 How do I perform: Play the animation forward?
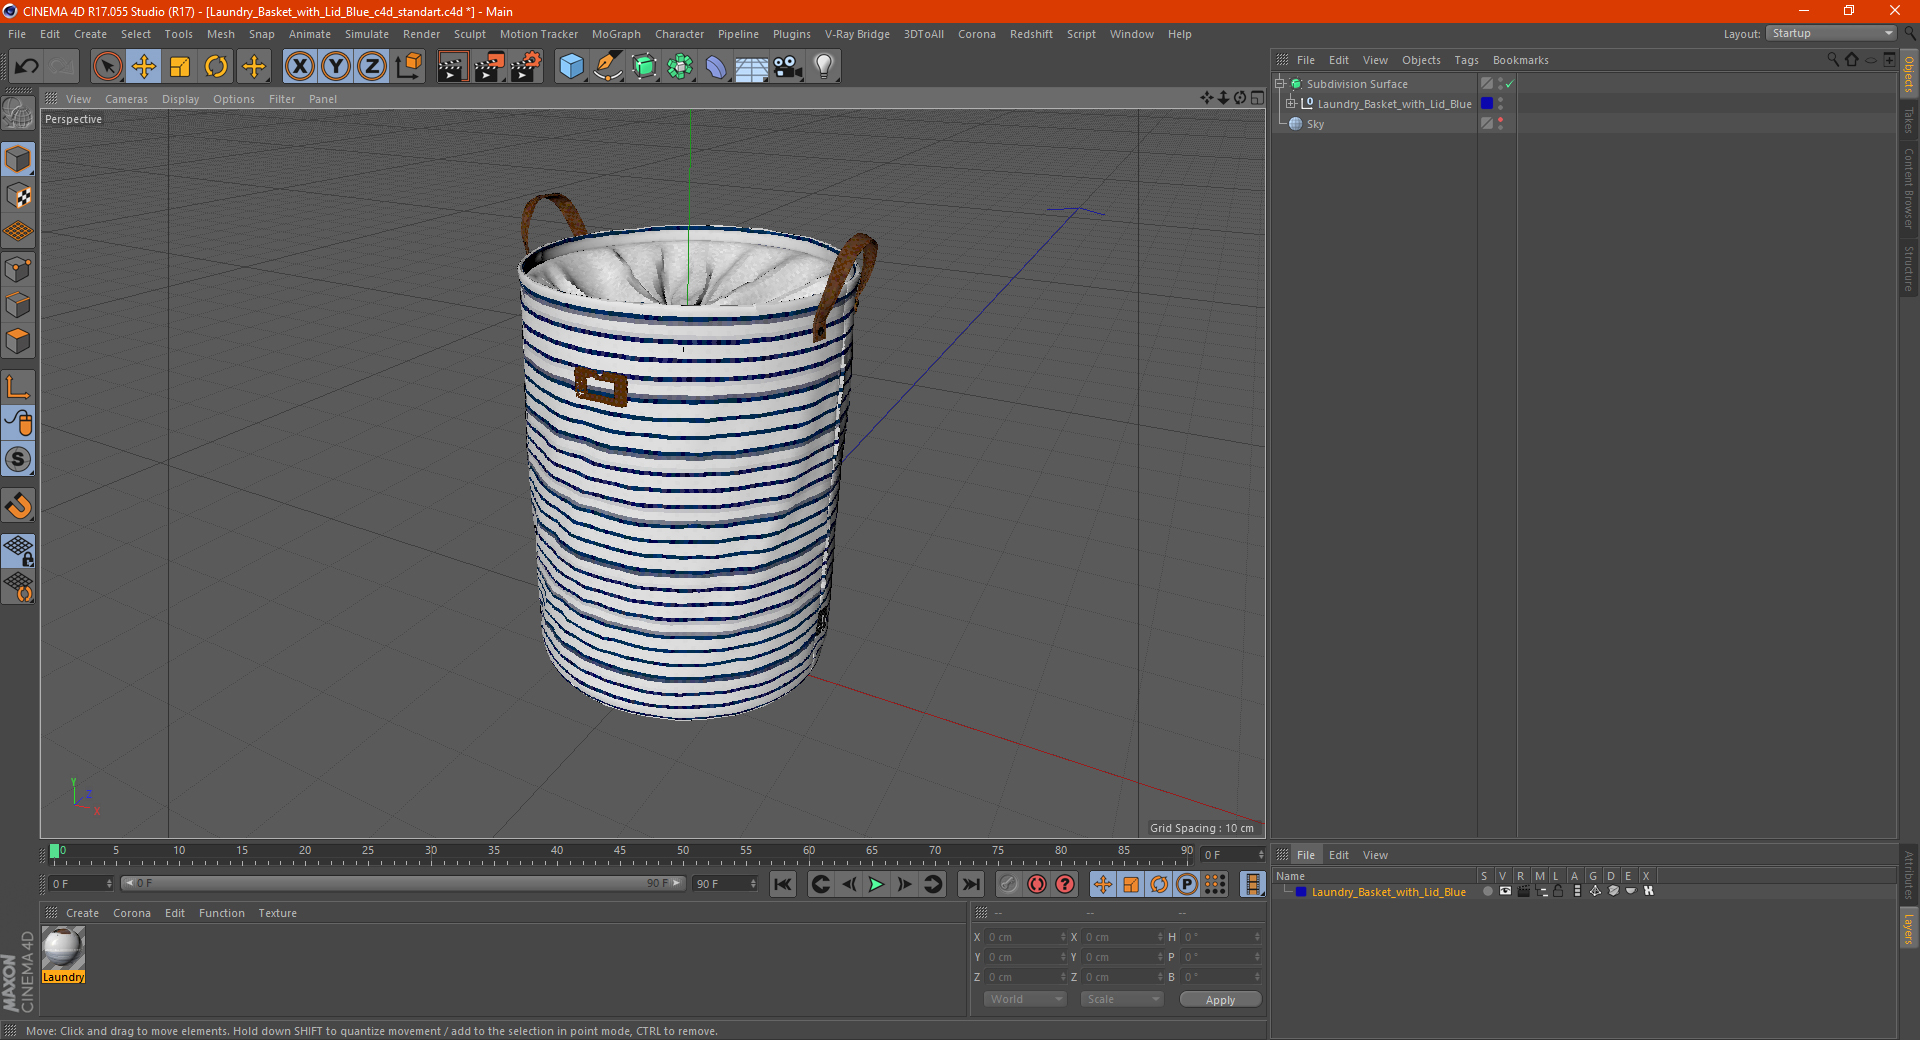(876, 884)
